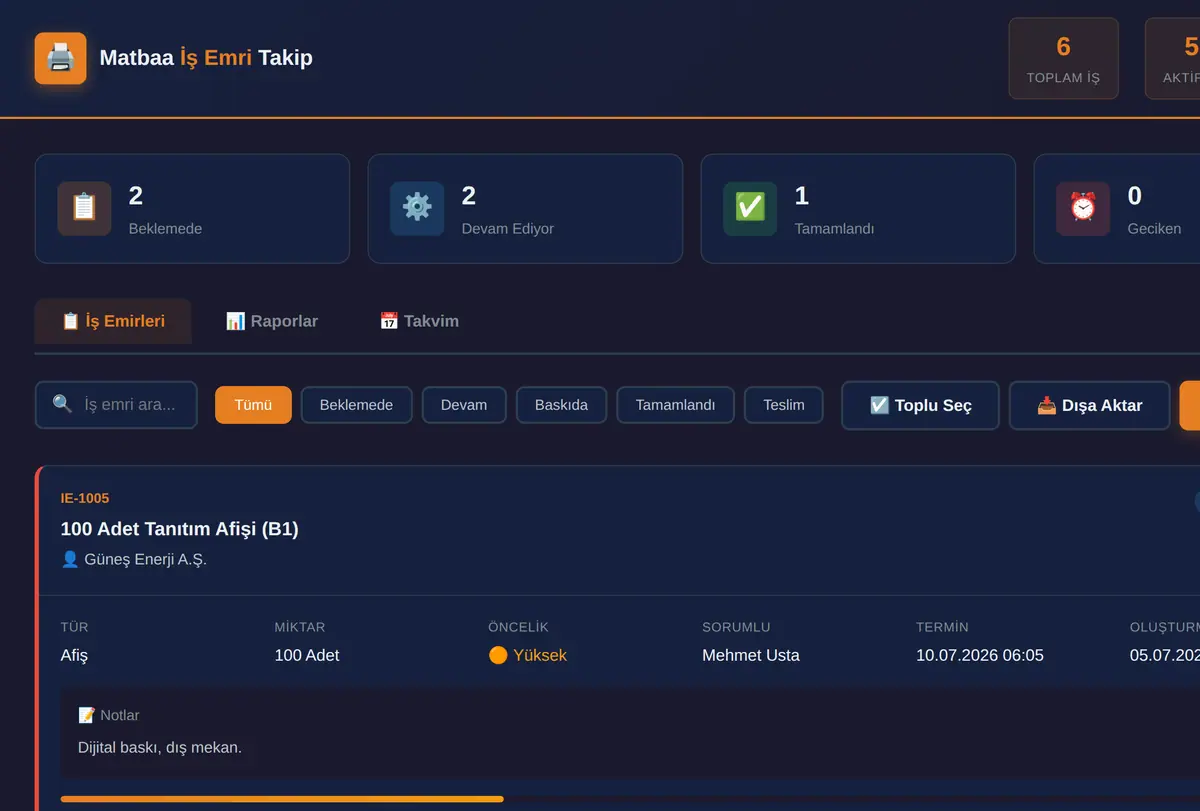Image resolution: width=1200 pixels, height=811 pixels.
Task: Click the Toplam İş counter box
Action: pos(1063,58)
